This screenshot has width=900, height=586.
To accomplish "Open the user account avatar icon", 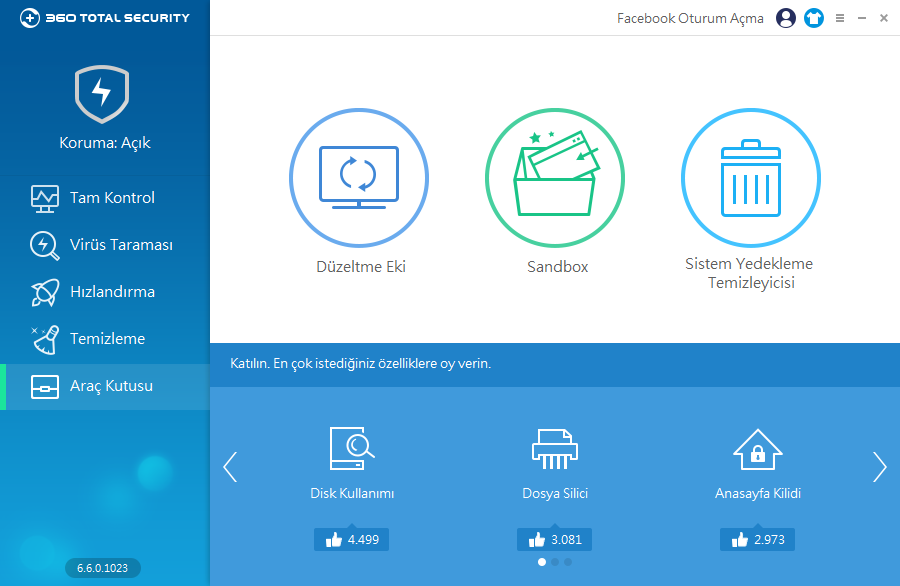I will [x=786, y=18].
